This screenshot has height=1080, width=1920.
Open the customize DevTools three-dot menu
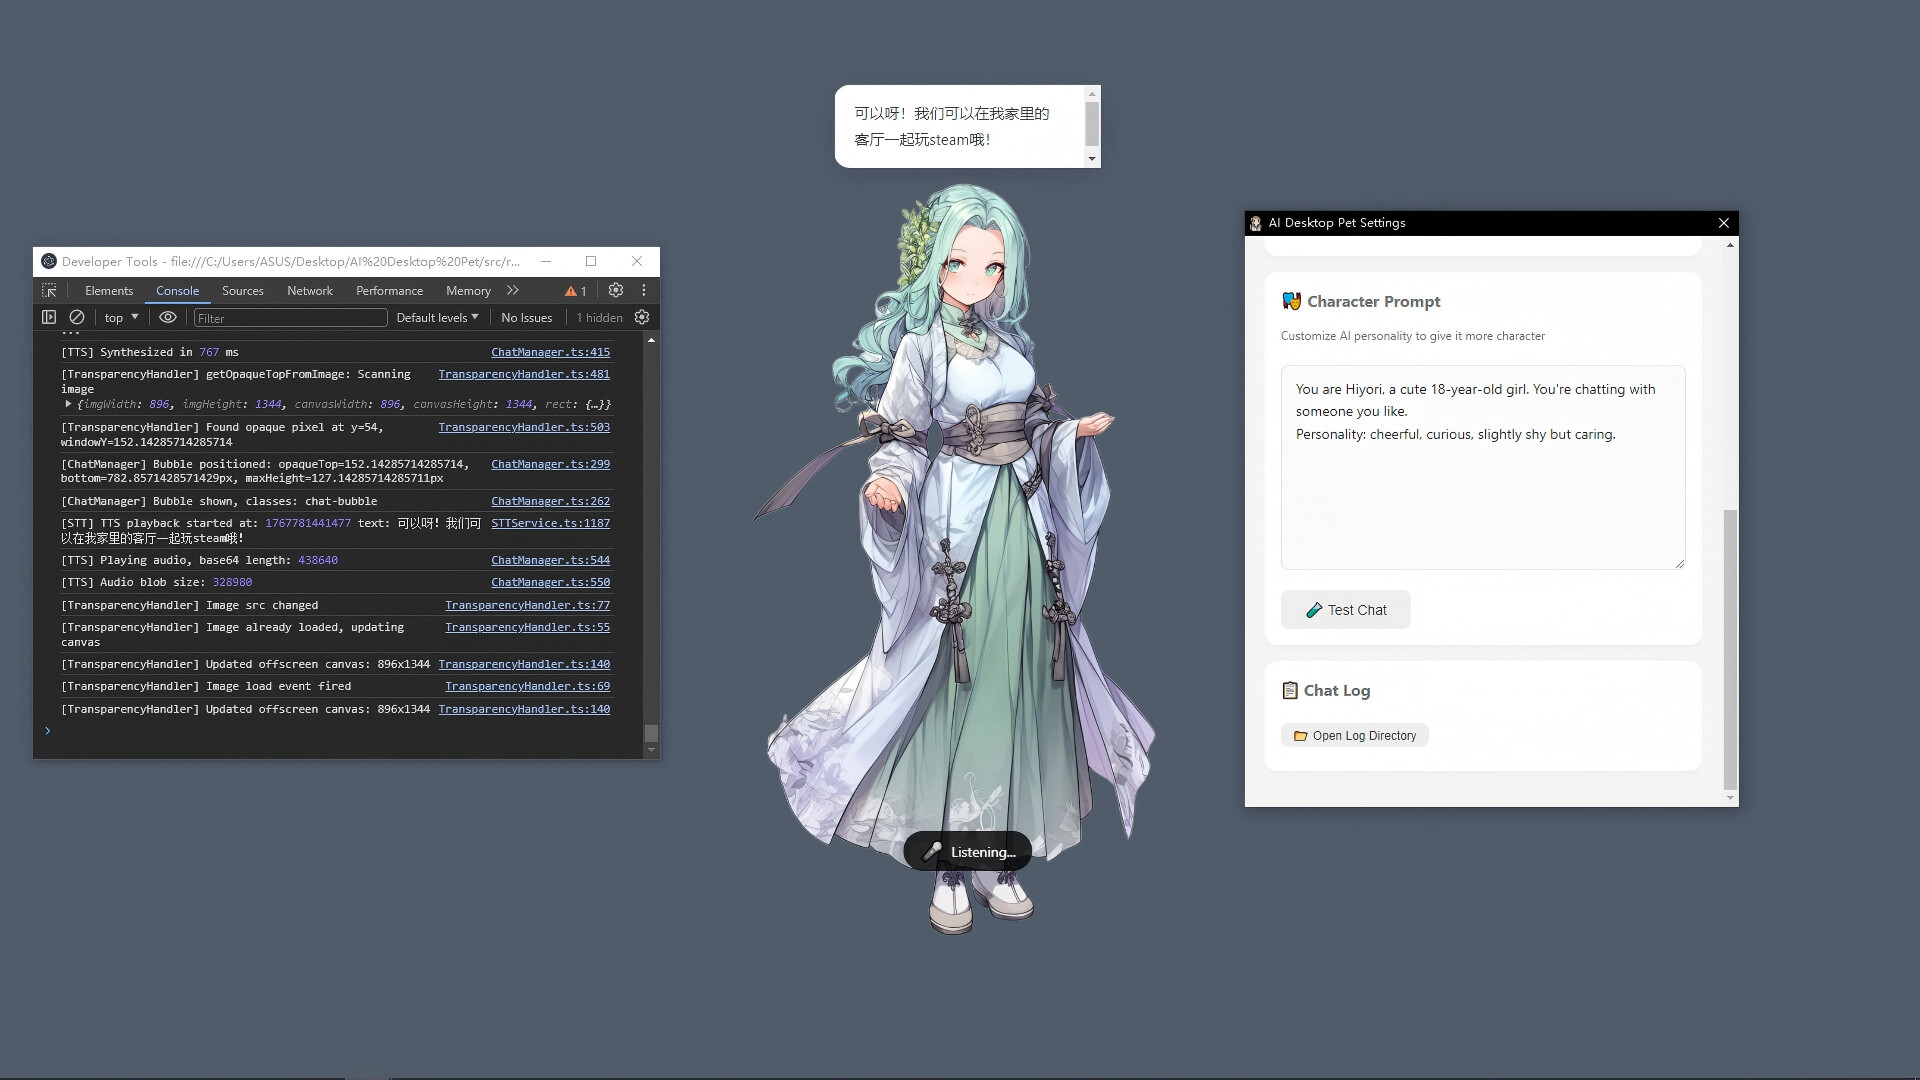pos(643,290)
